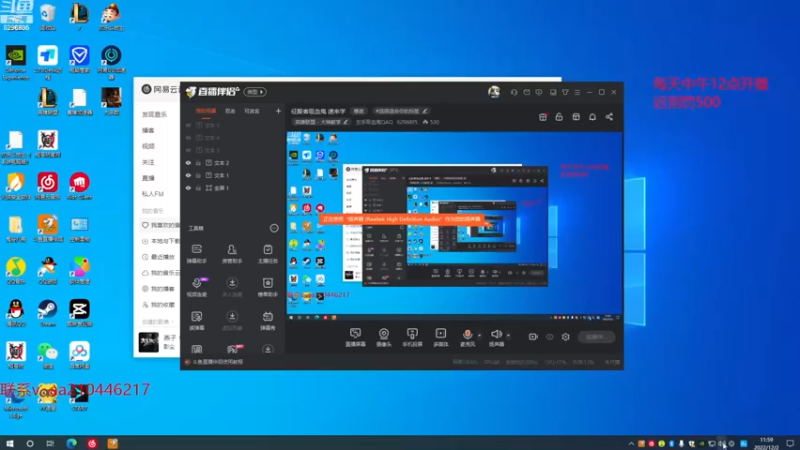Click the stream tag button with pencil icon
This screenshot has width=800, height=450.
[401, 111]
